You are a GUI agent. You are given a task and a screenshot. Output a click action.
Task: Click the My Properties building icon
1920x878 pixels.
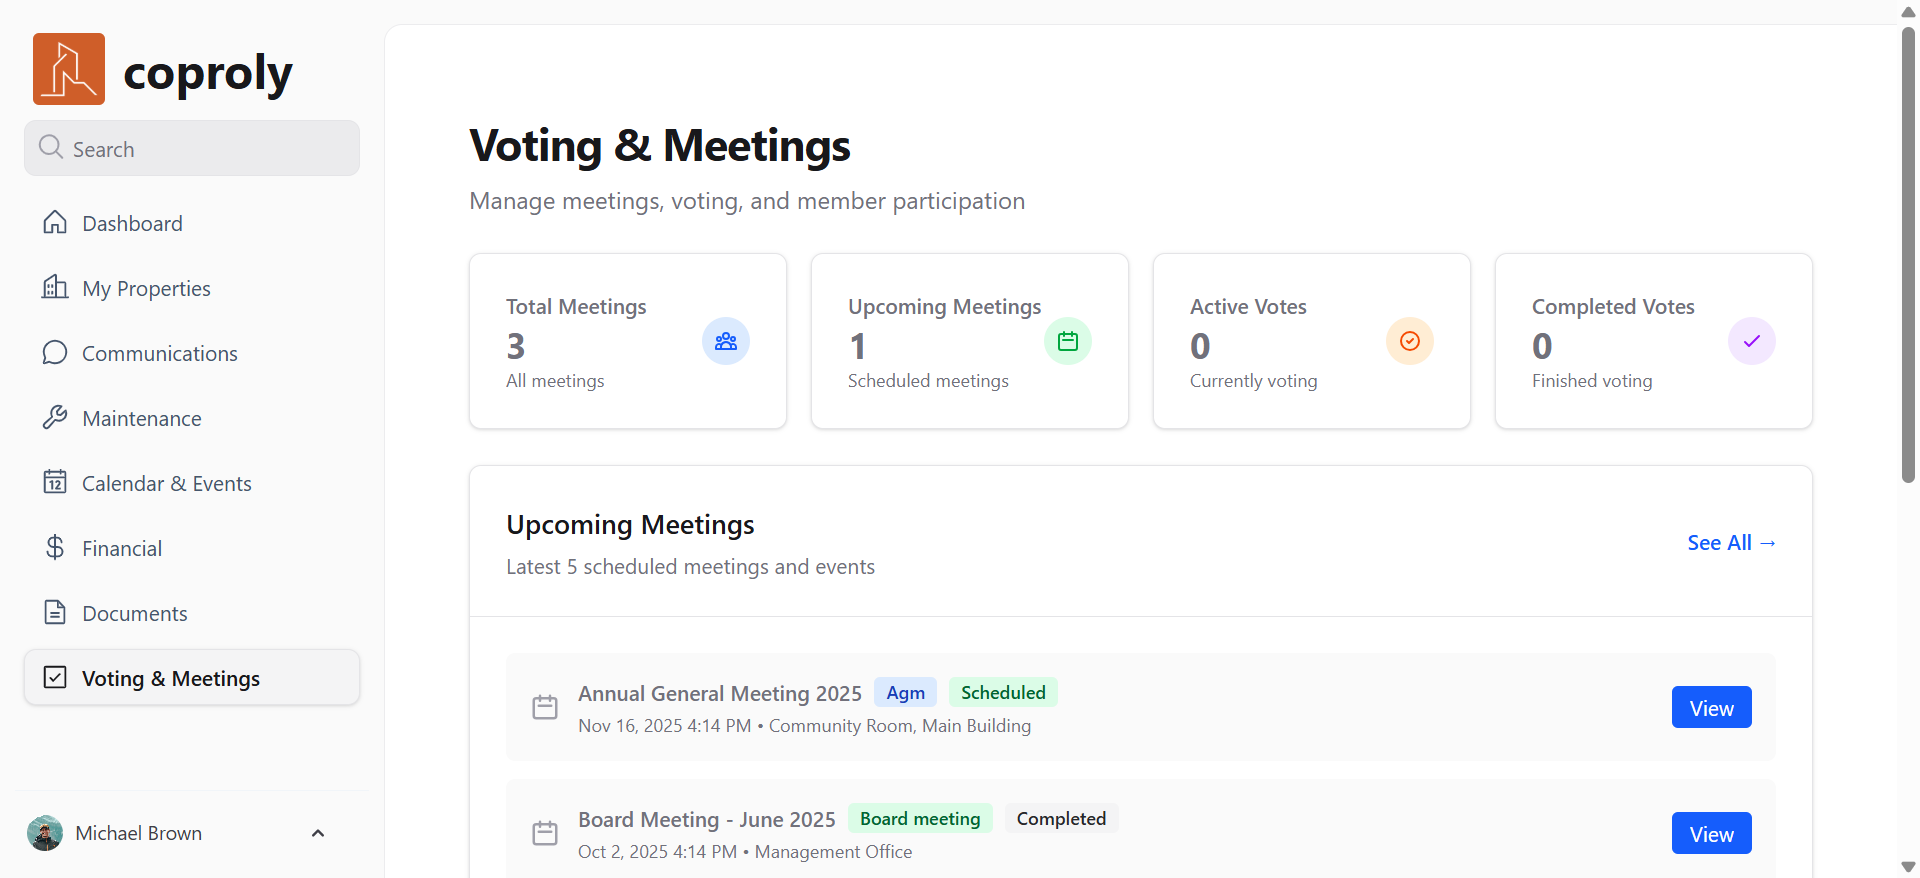[x=55, y=288]
